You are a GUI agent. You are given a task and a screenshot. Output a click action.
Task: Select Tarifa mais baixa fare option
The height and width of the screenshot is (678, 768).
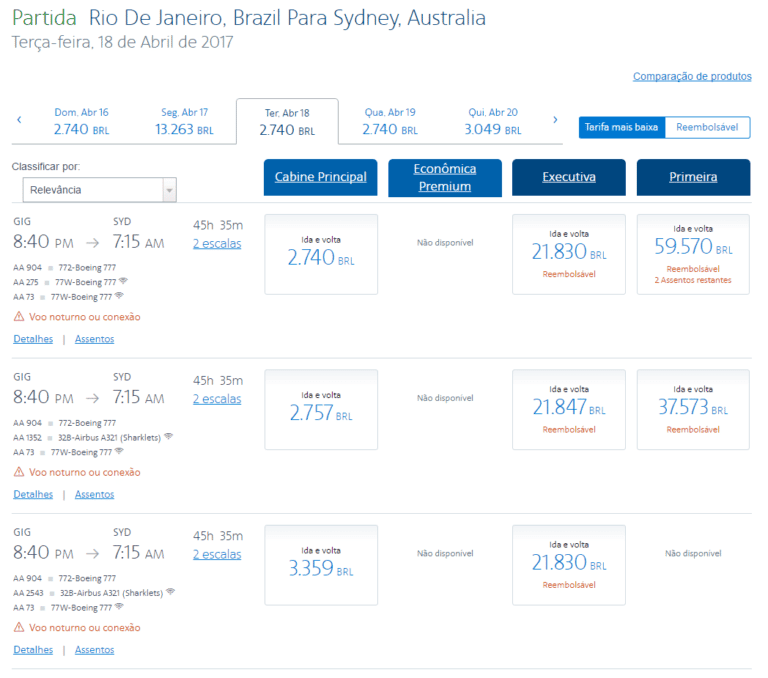[621, 127]
